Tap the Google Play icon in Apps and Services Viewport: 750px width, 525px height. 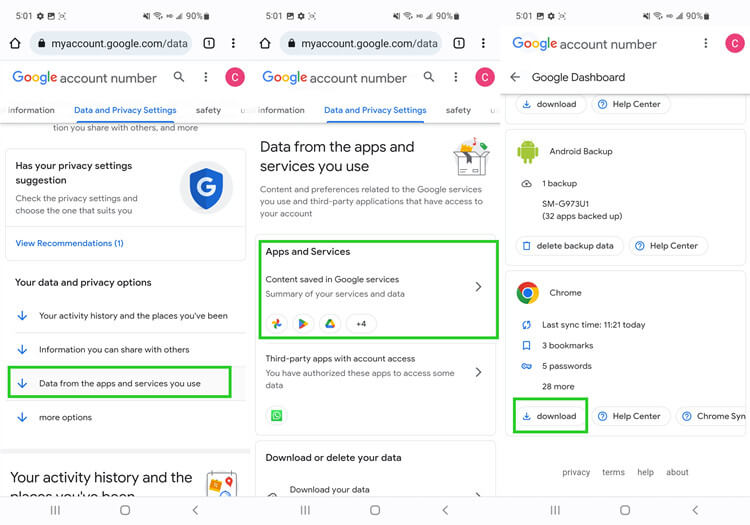point(303,324)
